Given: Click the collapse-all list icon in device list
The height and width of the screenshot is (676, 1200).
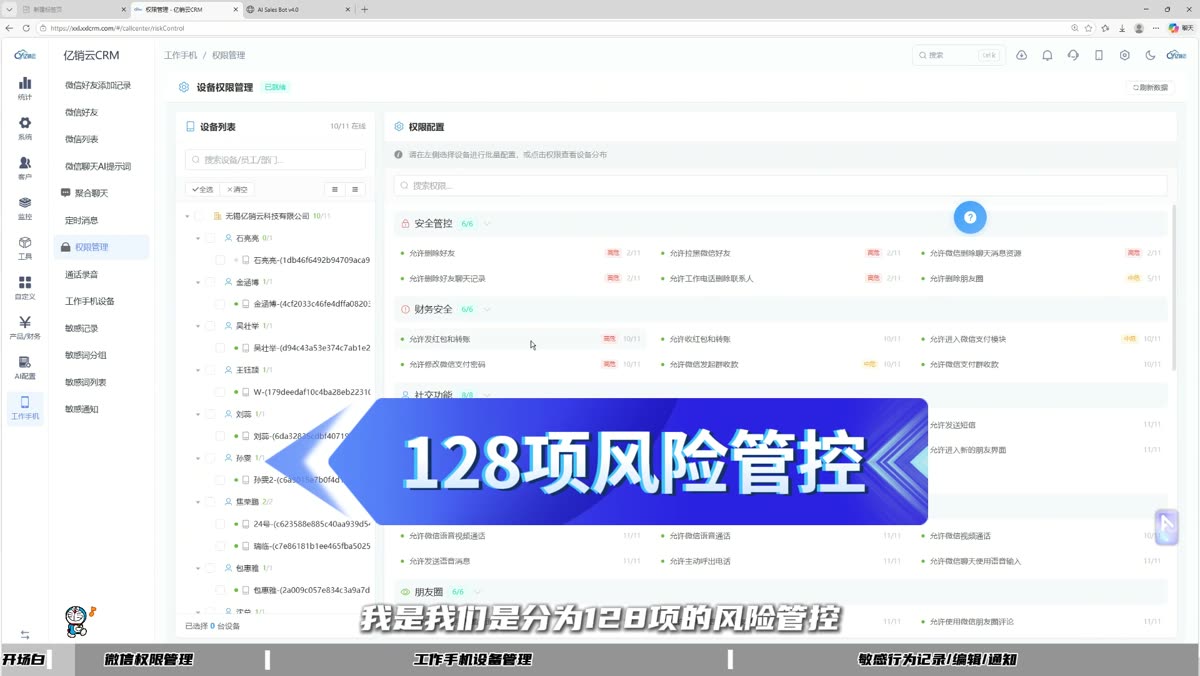Looking at the screenshot, I should point(355,189).
